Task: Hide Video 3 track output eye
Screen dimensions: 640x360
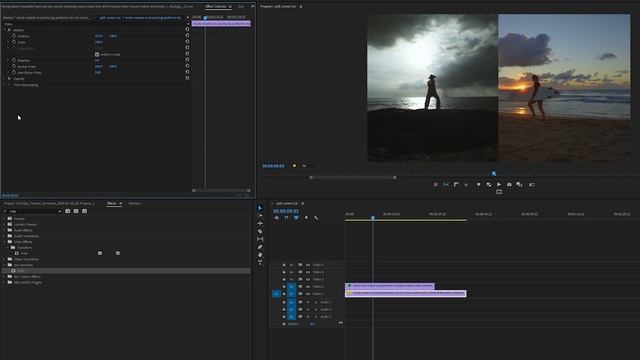Action: [x=308, y=280]
